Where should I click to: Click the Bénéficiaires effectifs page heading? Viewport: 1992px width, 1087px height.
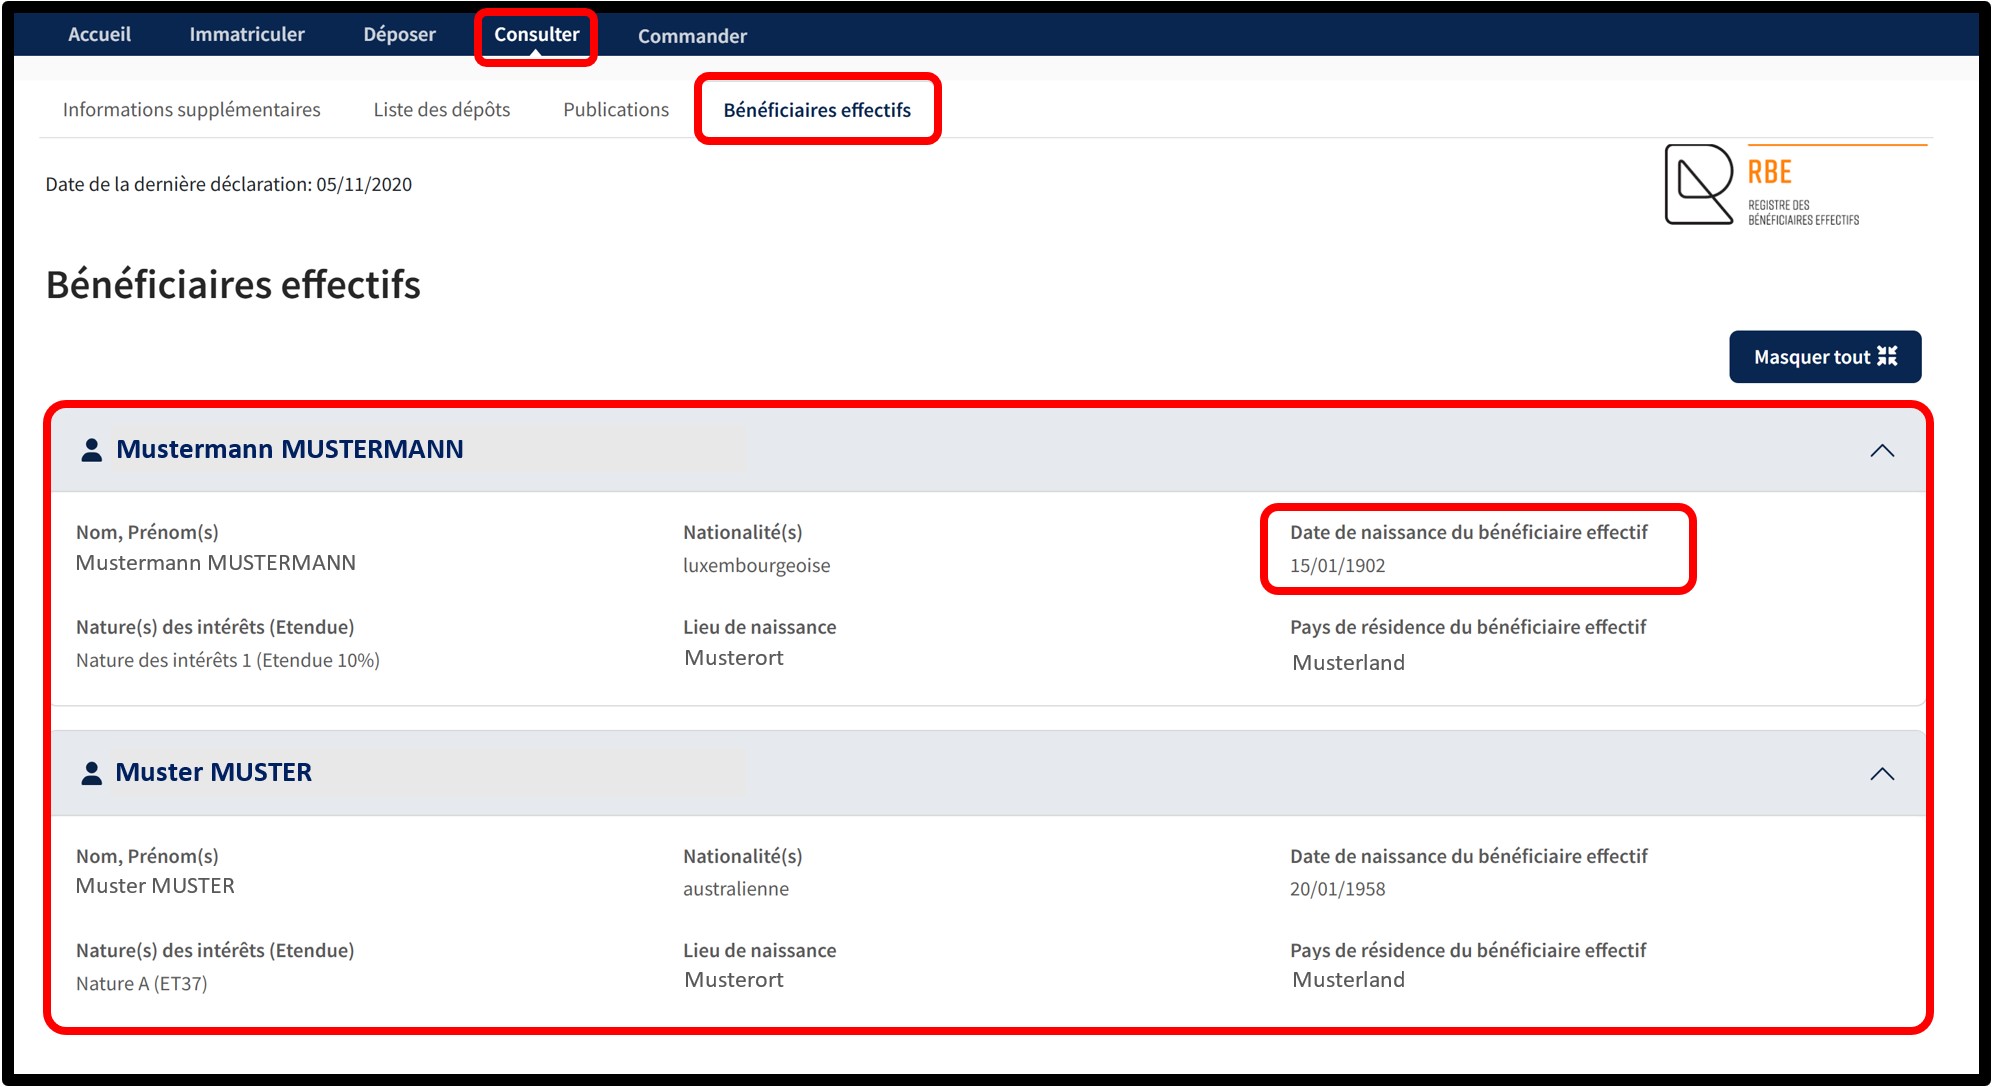(233, 284)
